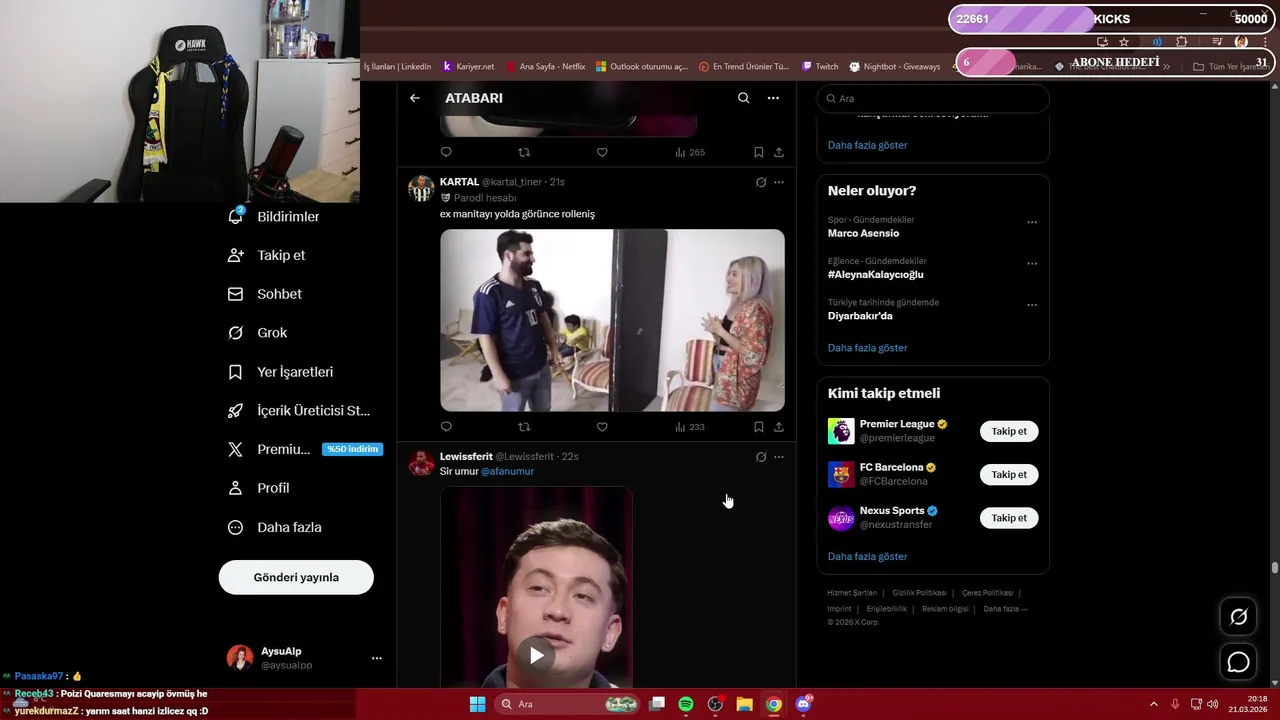Open more menu on Lewissferit post
The image size is (1280, 720).
[779, 457]
